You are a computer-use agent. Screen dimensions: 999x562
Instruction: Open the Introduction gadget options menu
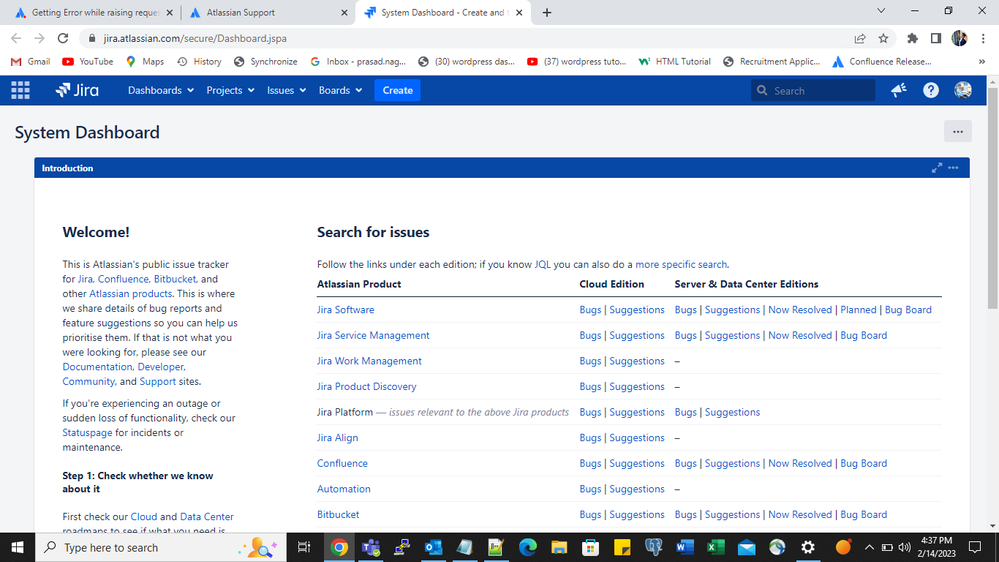[x=953, y=168]
